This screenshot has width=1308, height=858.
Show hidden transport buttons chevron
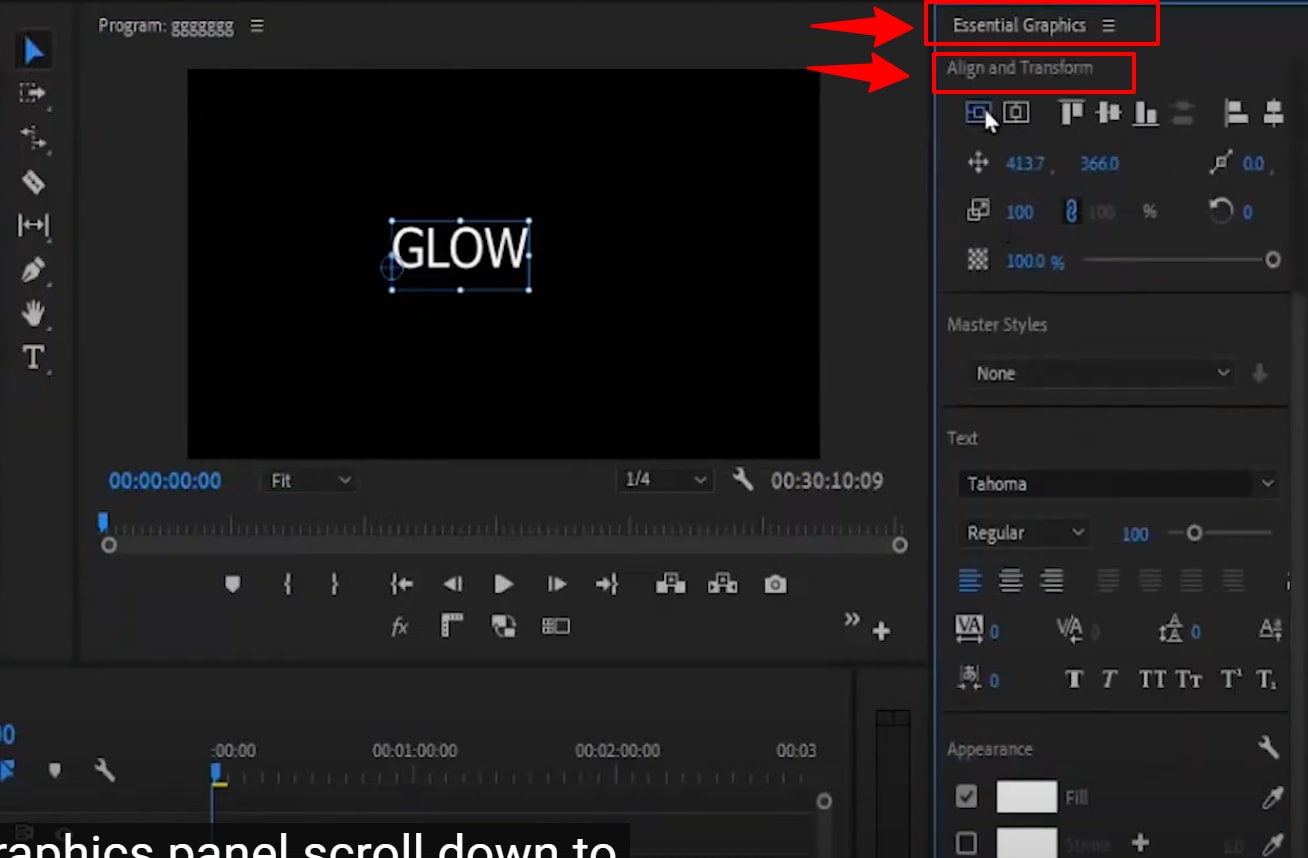852,619
